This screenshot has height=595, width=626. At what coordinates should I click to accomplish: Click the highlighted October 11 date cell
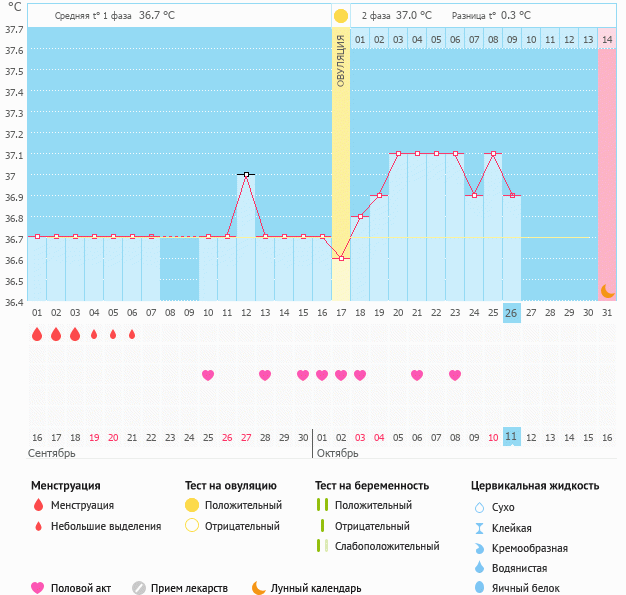pyautogui.click(x=512, y=437)
